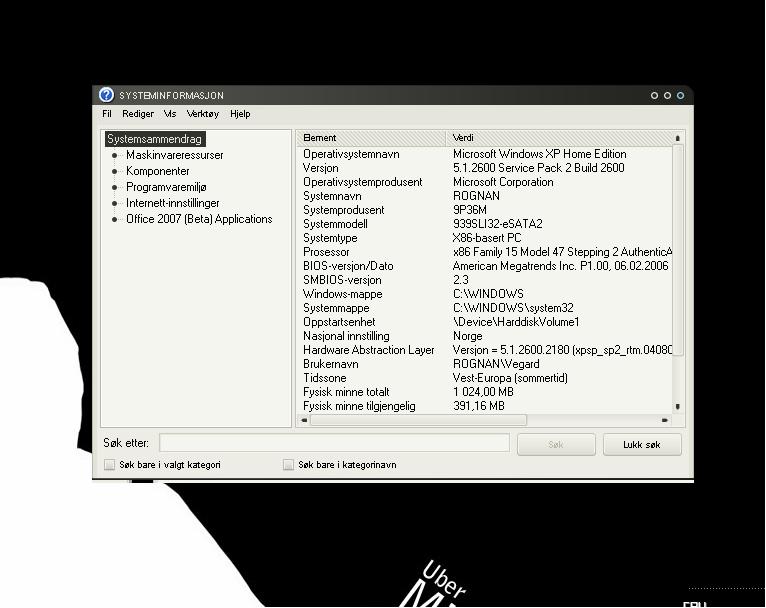Viewport: 766px width, 608px height.
Task: Expand the Internett-innstillinger node
Action: [115, 203]
